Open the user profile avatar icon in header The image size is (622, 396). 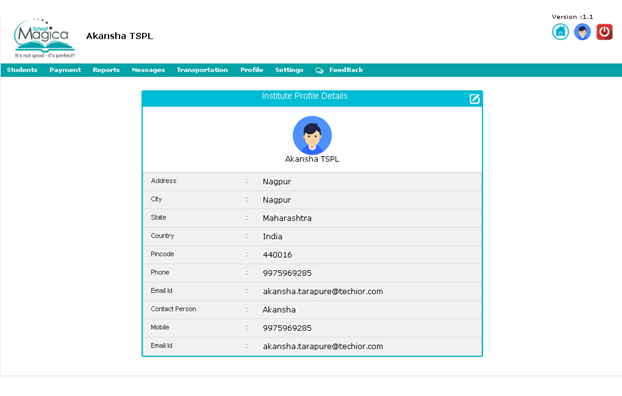point(582,32)
